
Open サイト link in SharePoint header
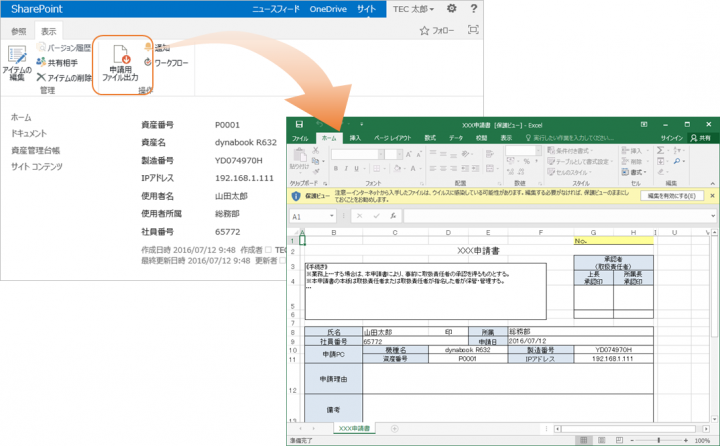tap(366, 9)
